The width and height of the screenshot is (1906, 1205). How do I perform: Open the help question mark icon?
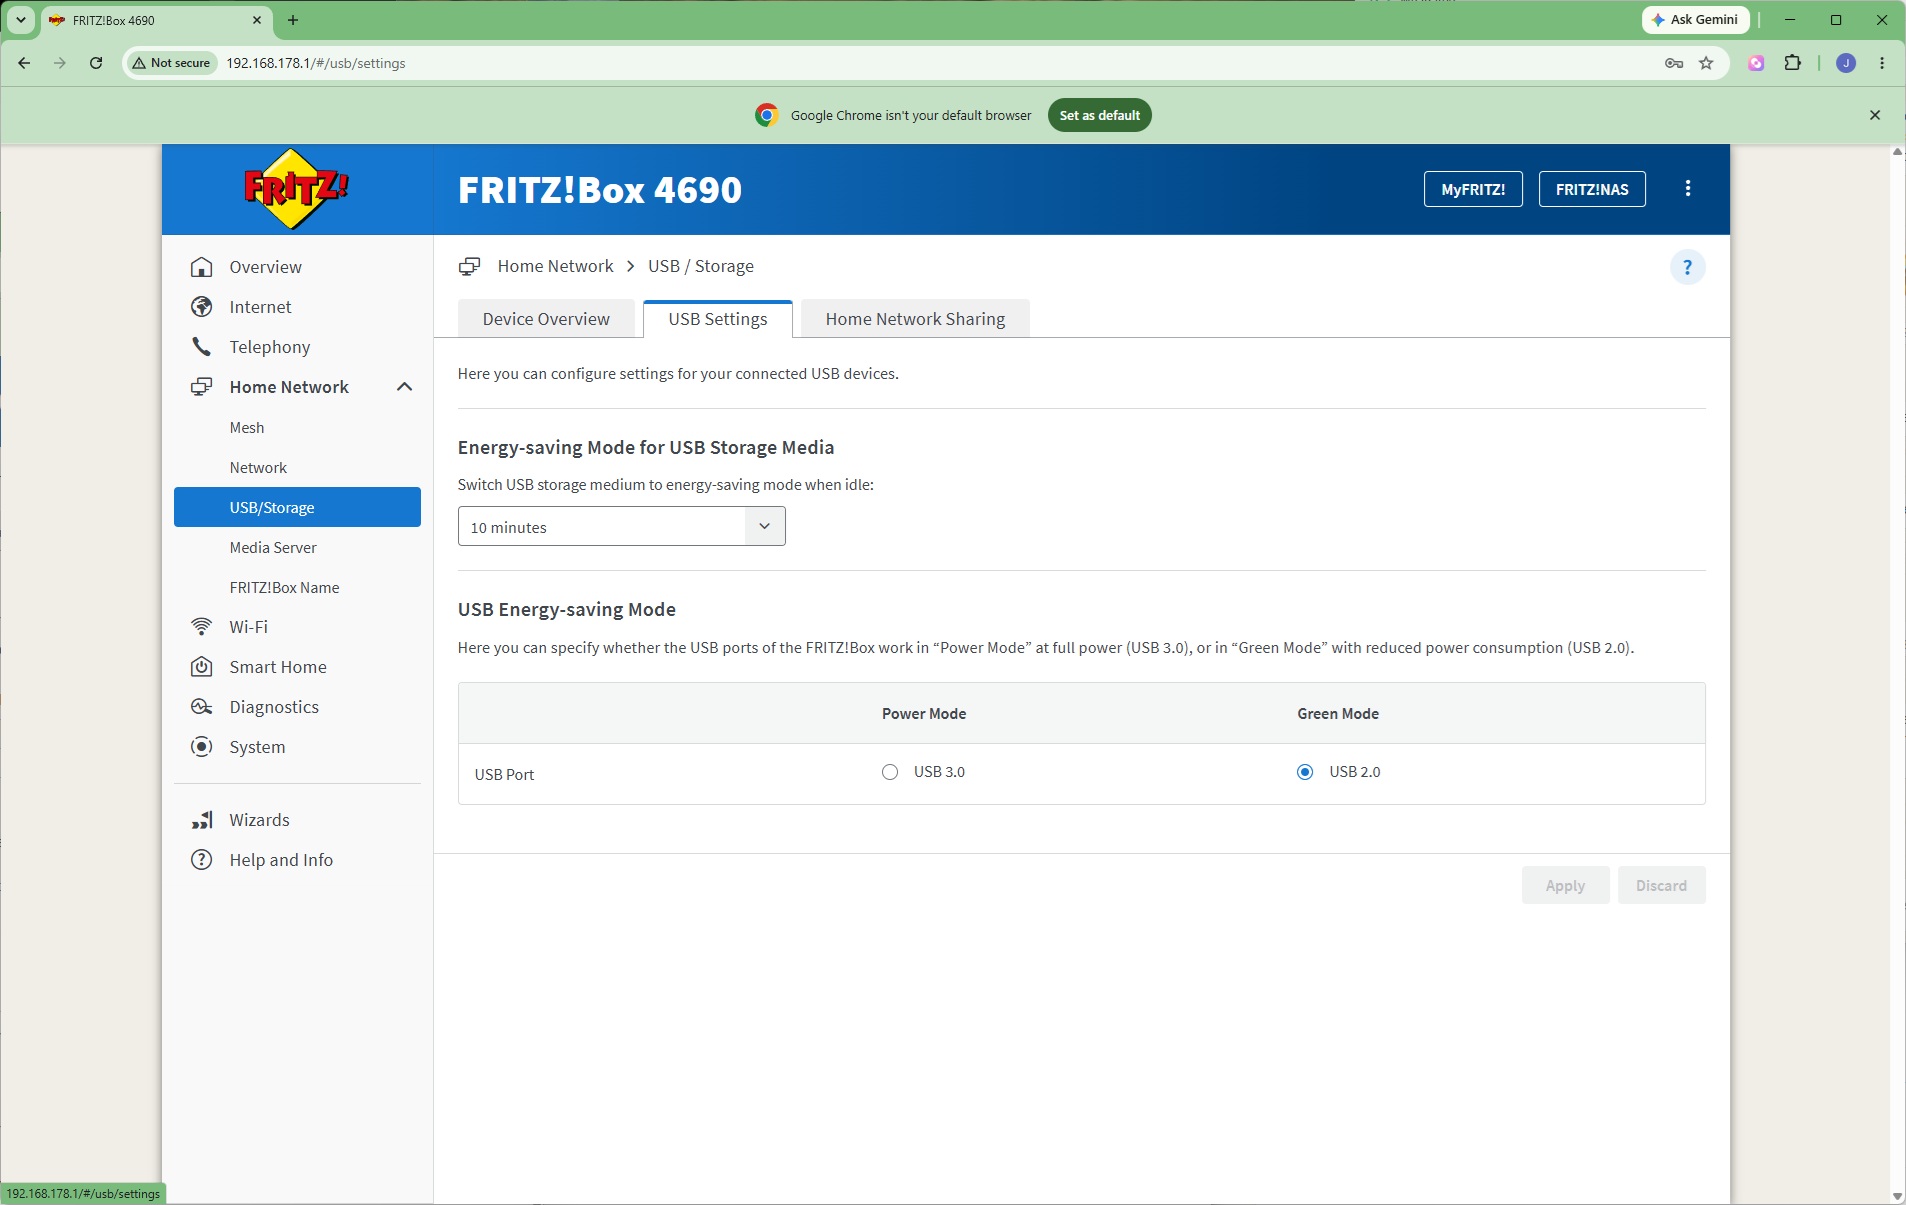point(1688,267)
